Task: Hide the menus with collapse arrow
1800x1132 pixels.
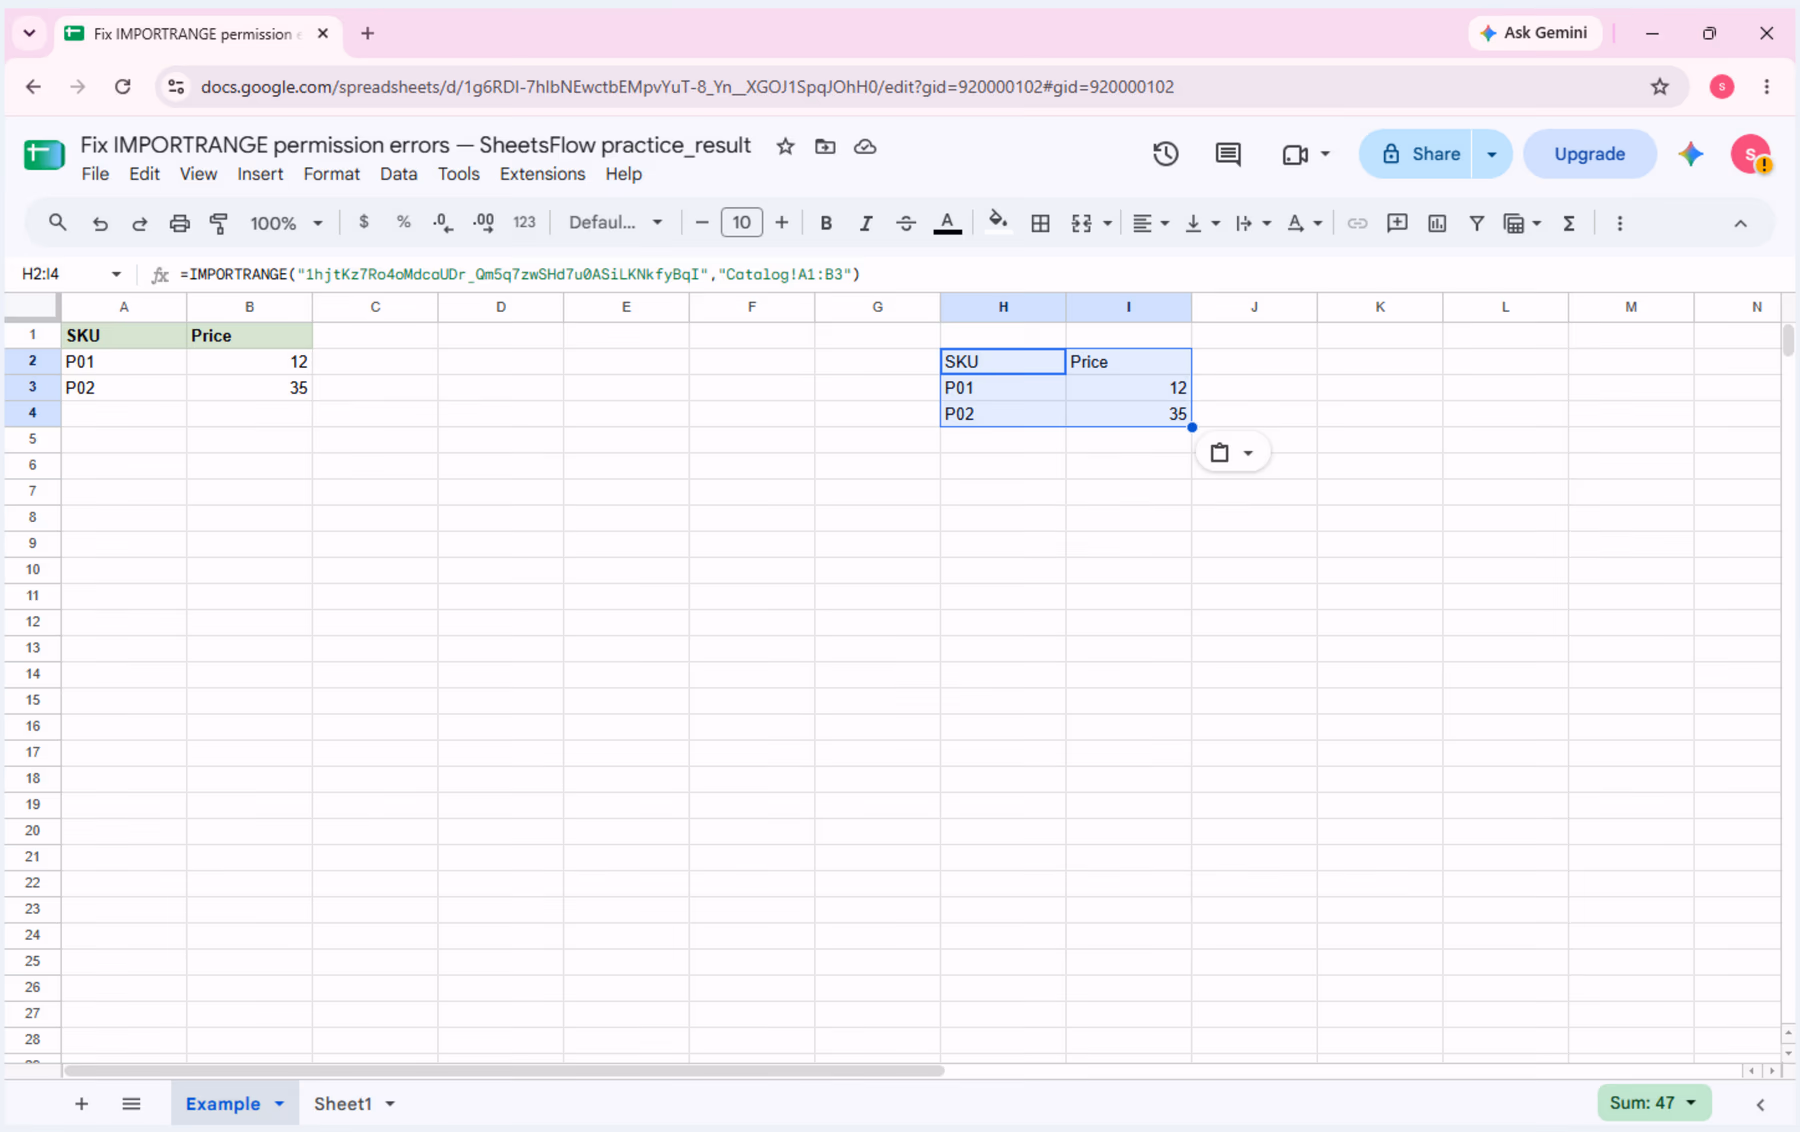Action: click(x=1740, y=223)
